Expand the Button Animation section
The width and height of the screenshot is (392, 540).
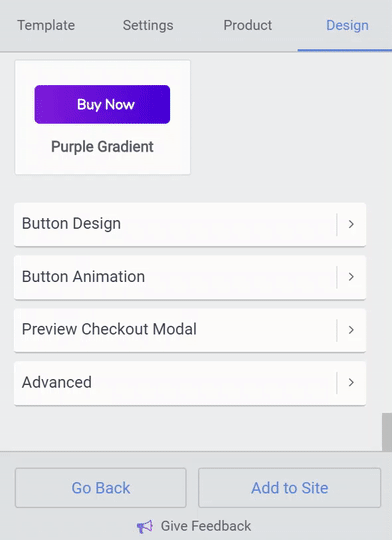click(x=190, y=277)
